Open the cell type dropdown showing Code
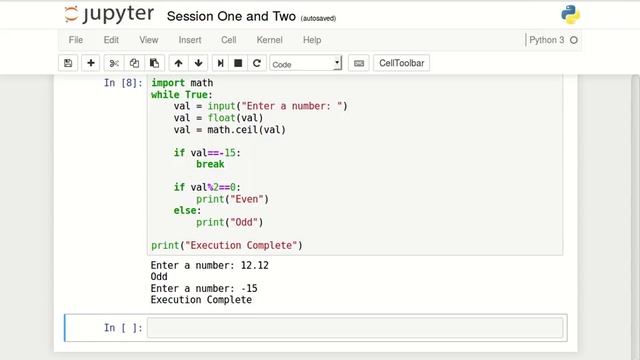 pos(306,64)
